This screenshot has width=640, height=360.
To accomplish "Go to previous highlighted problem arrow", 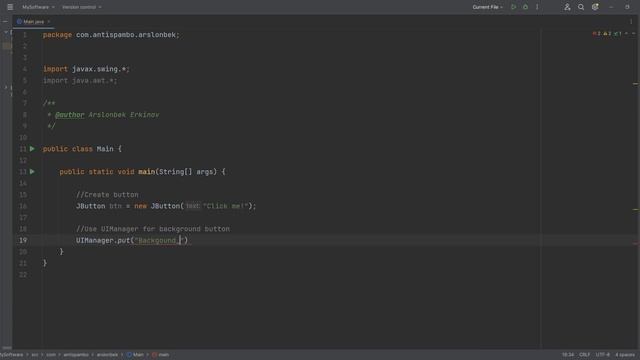I will point(627,33).
